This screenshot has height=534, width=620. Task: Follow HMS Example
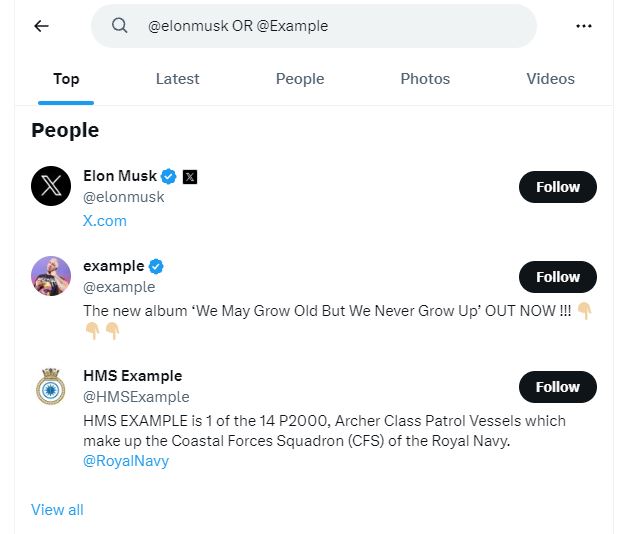click(x=558, y=387)
